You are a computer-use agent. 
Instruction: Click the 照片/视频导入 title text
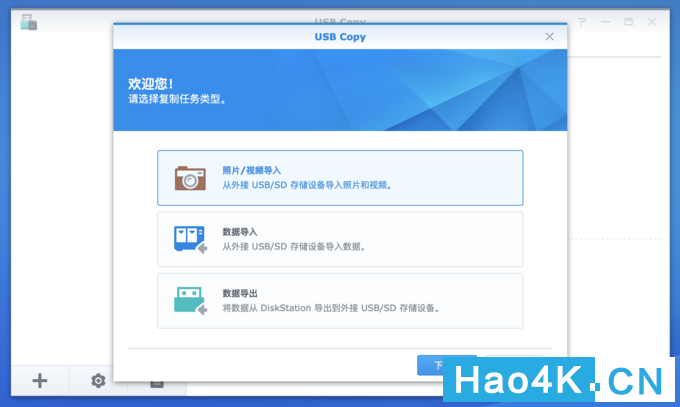(x=252, y=171)
